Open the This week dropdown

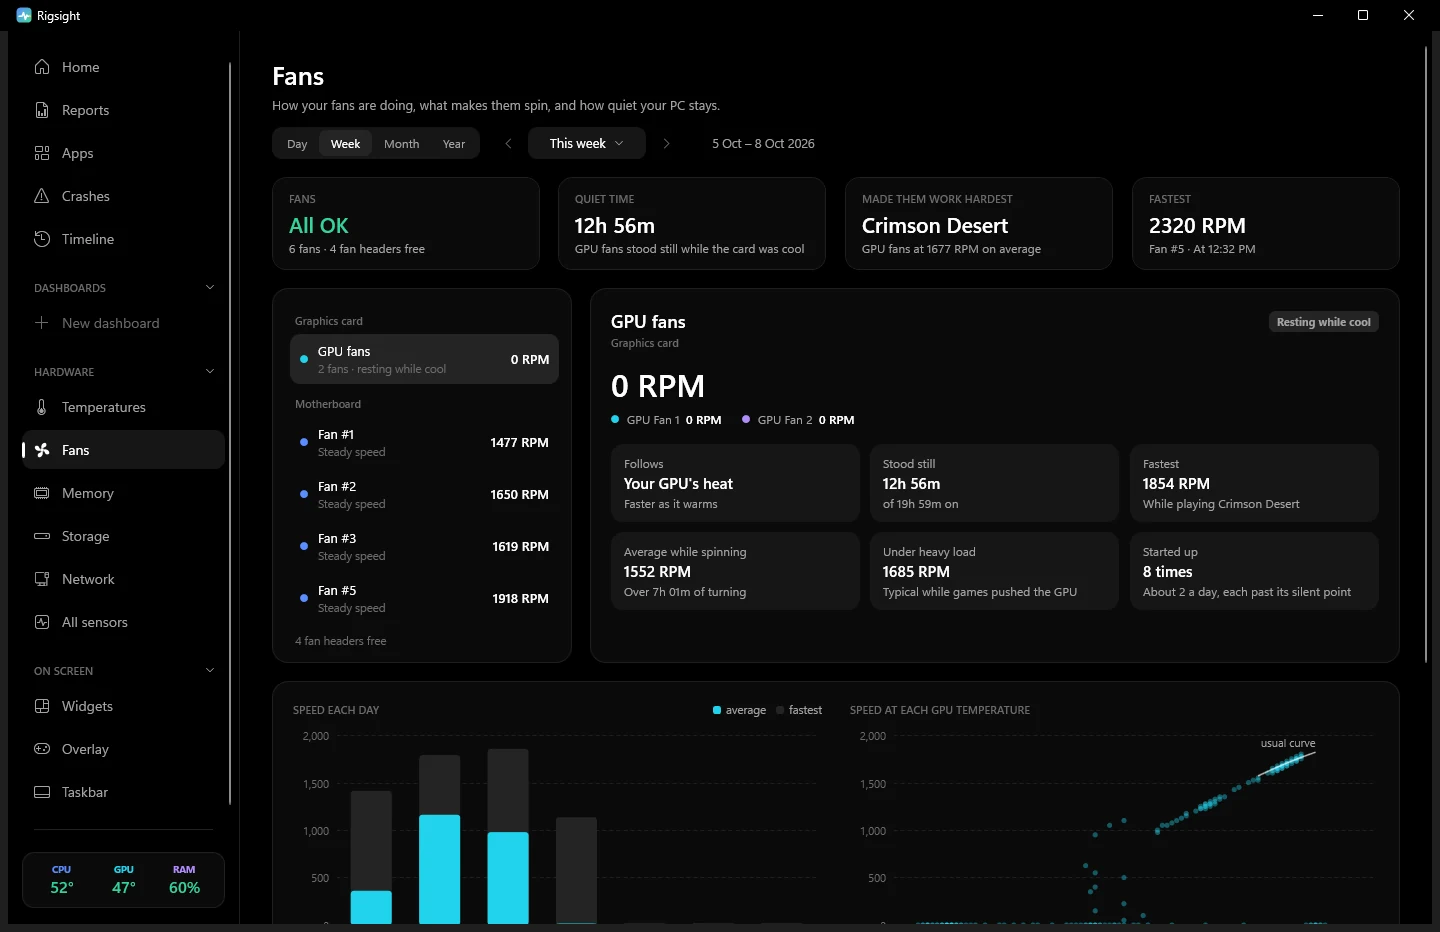(x=587, y=143)
